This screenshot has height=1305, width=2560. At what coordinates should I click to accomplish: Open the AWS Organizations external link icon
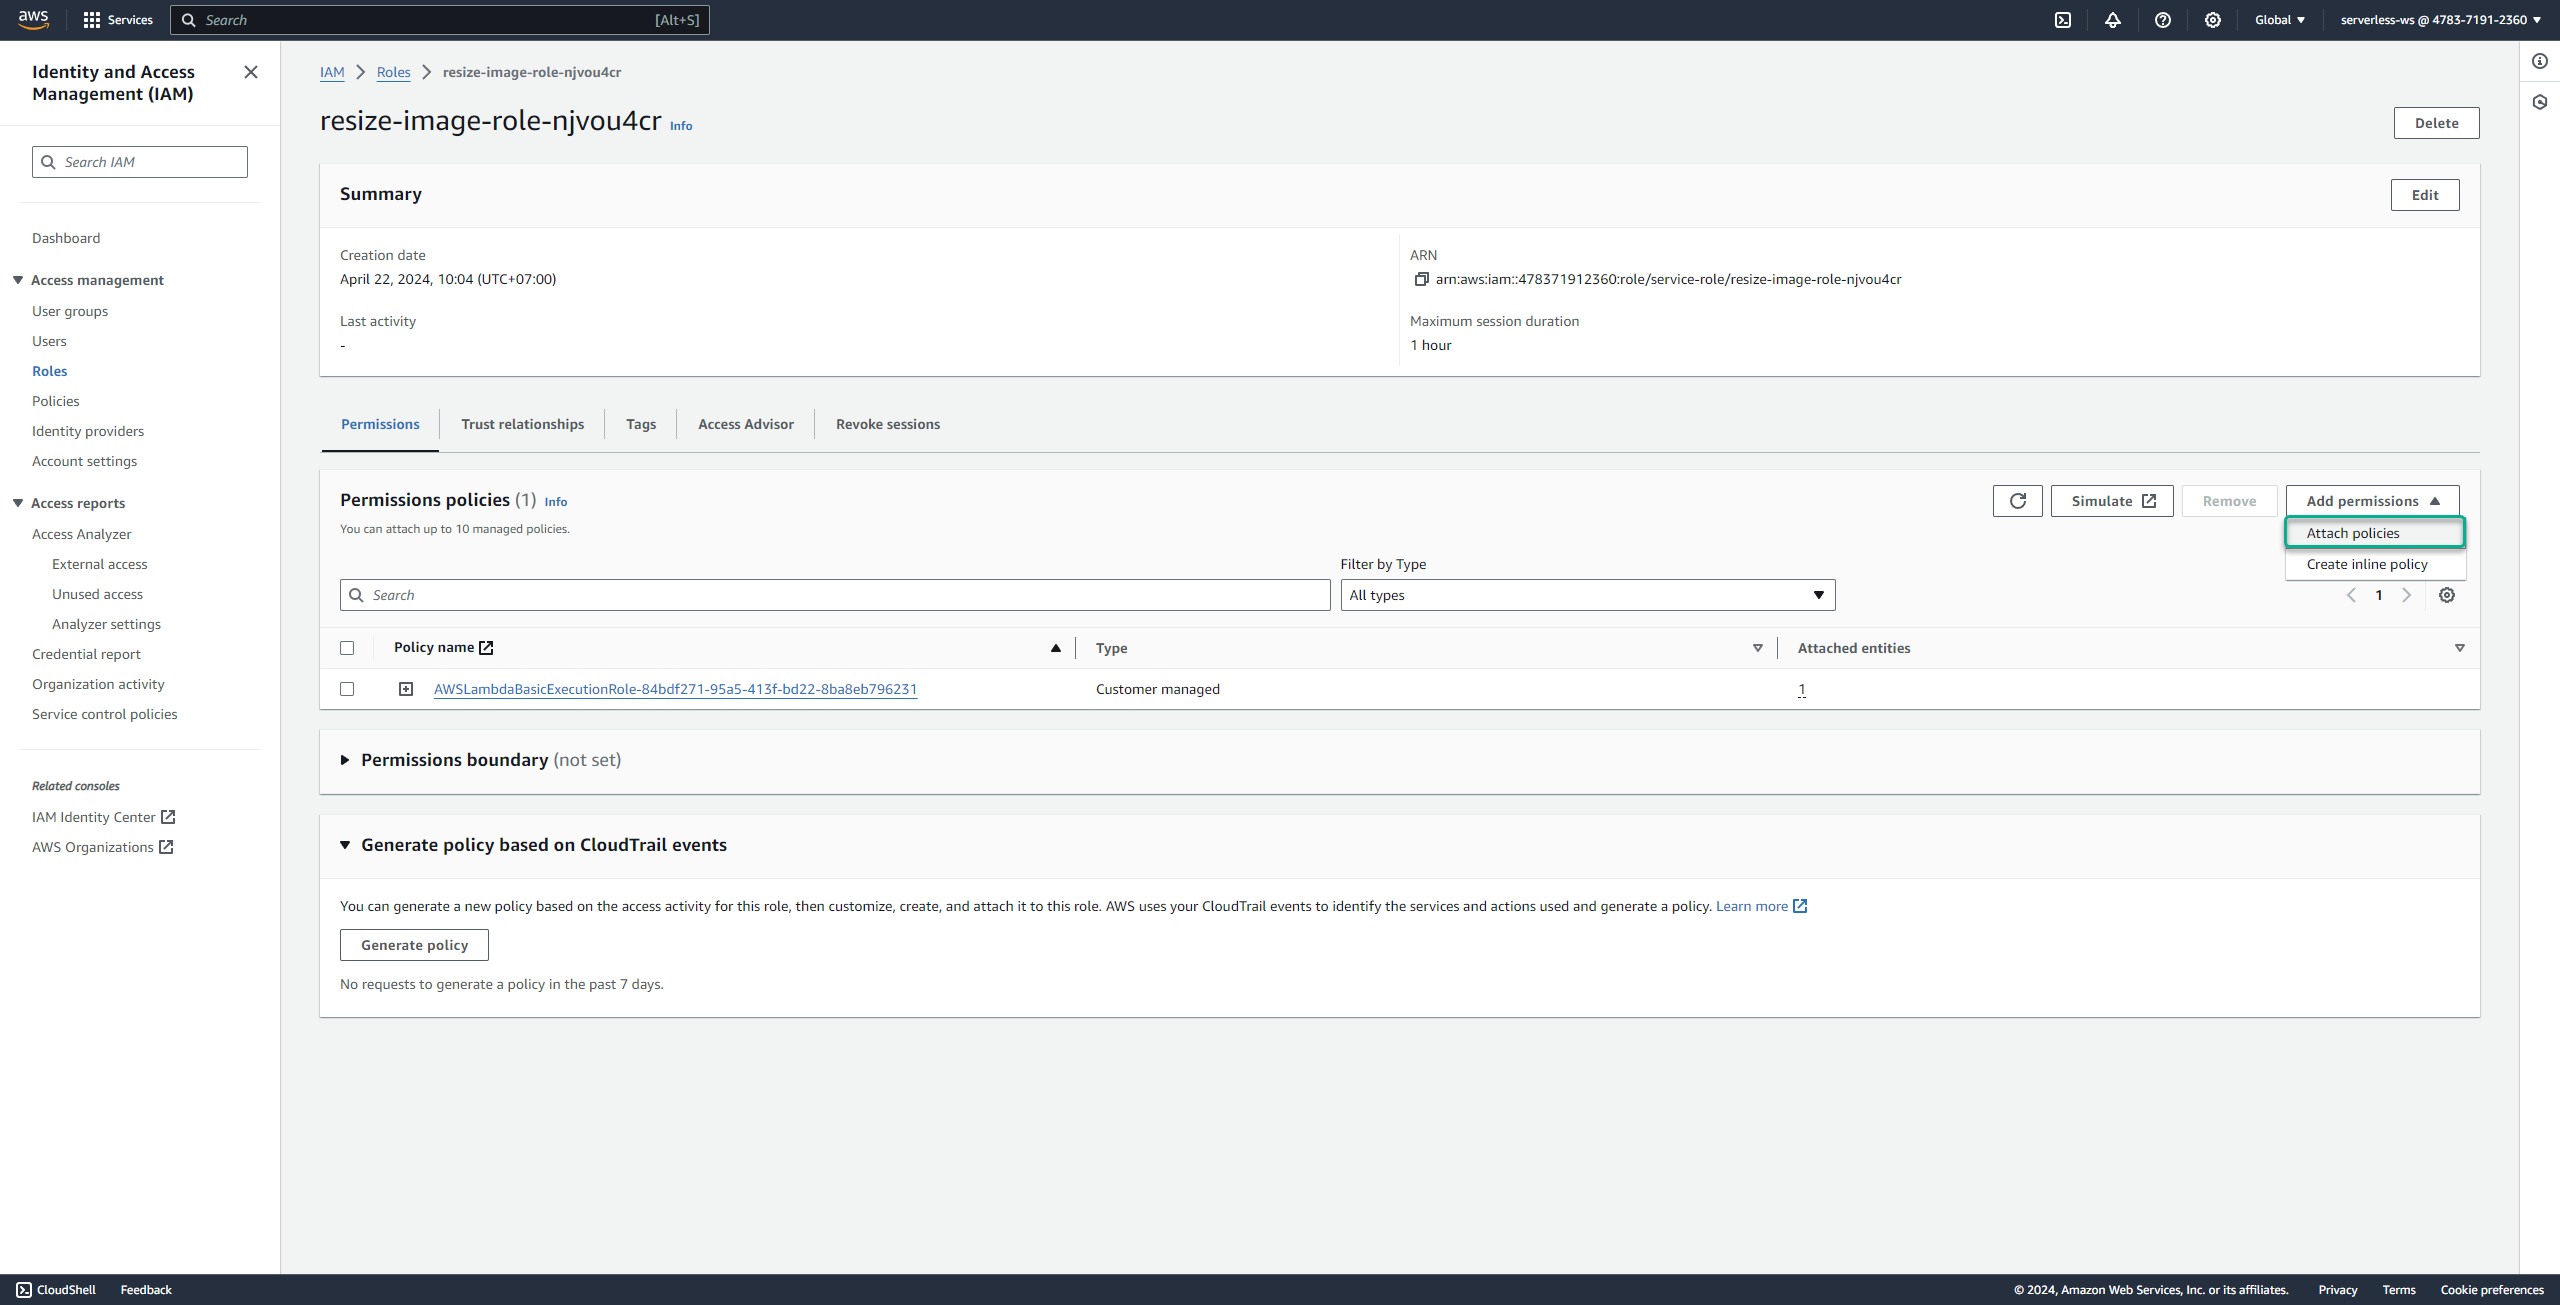pyautogui.click(x=166, y=847)
